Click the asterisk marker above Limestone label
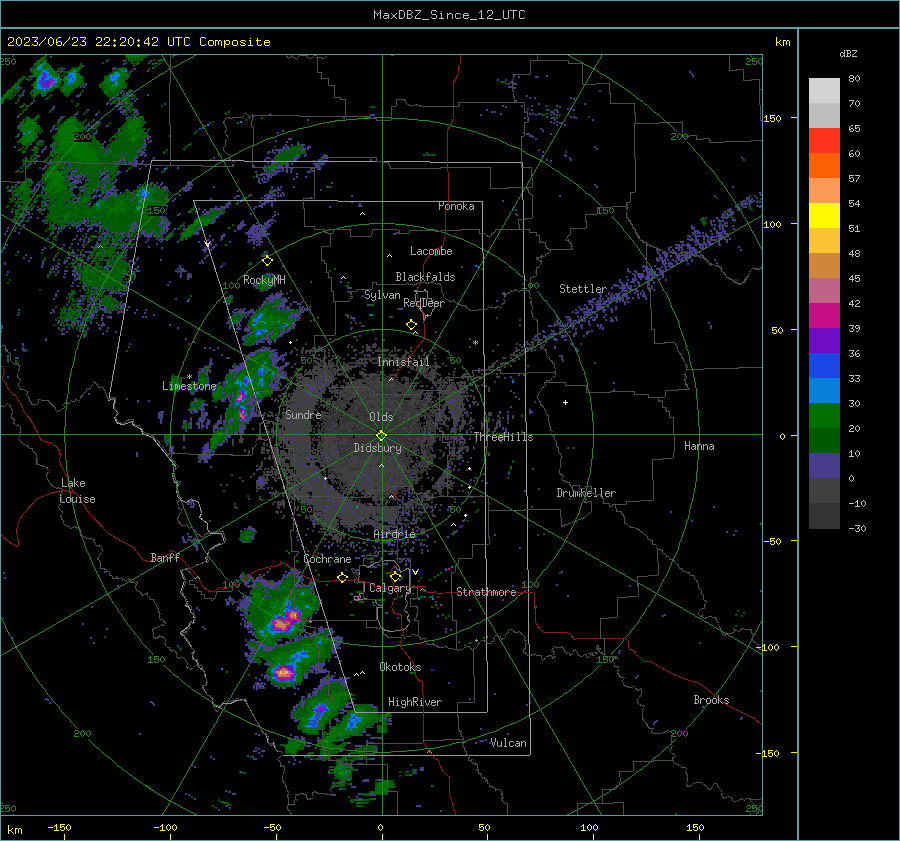 pyautogui.click(x=189, y=377)
